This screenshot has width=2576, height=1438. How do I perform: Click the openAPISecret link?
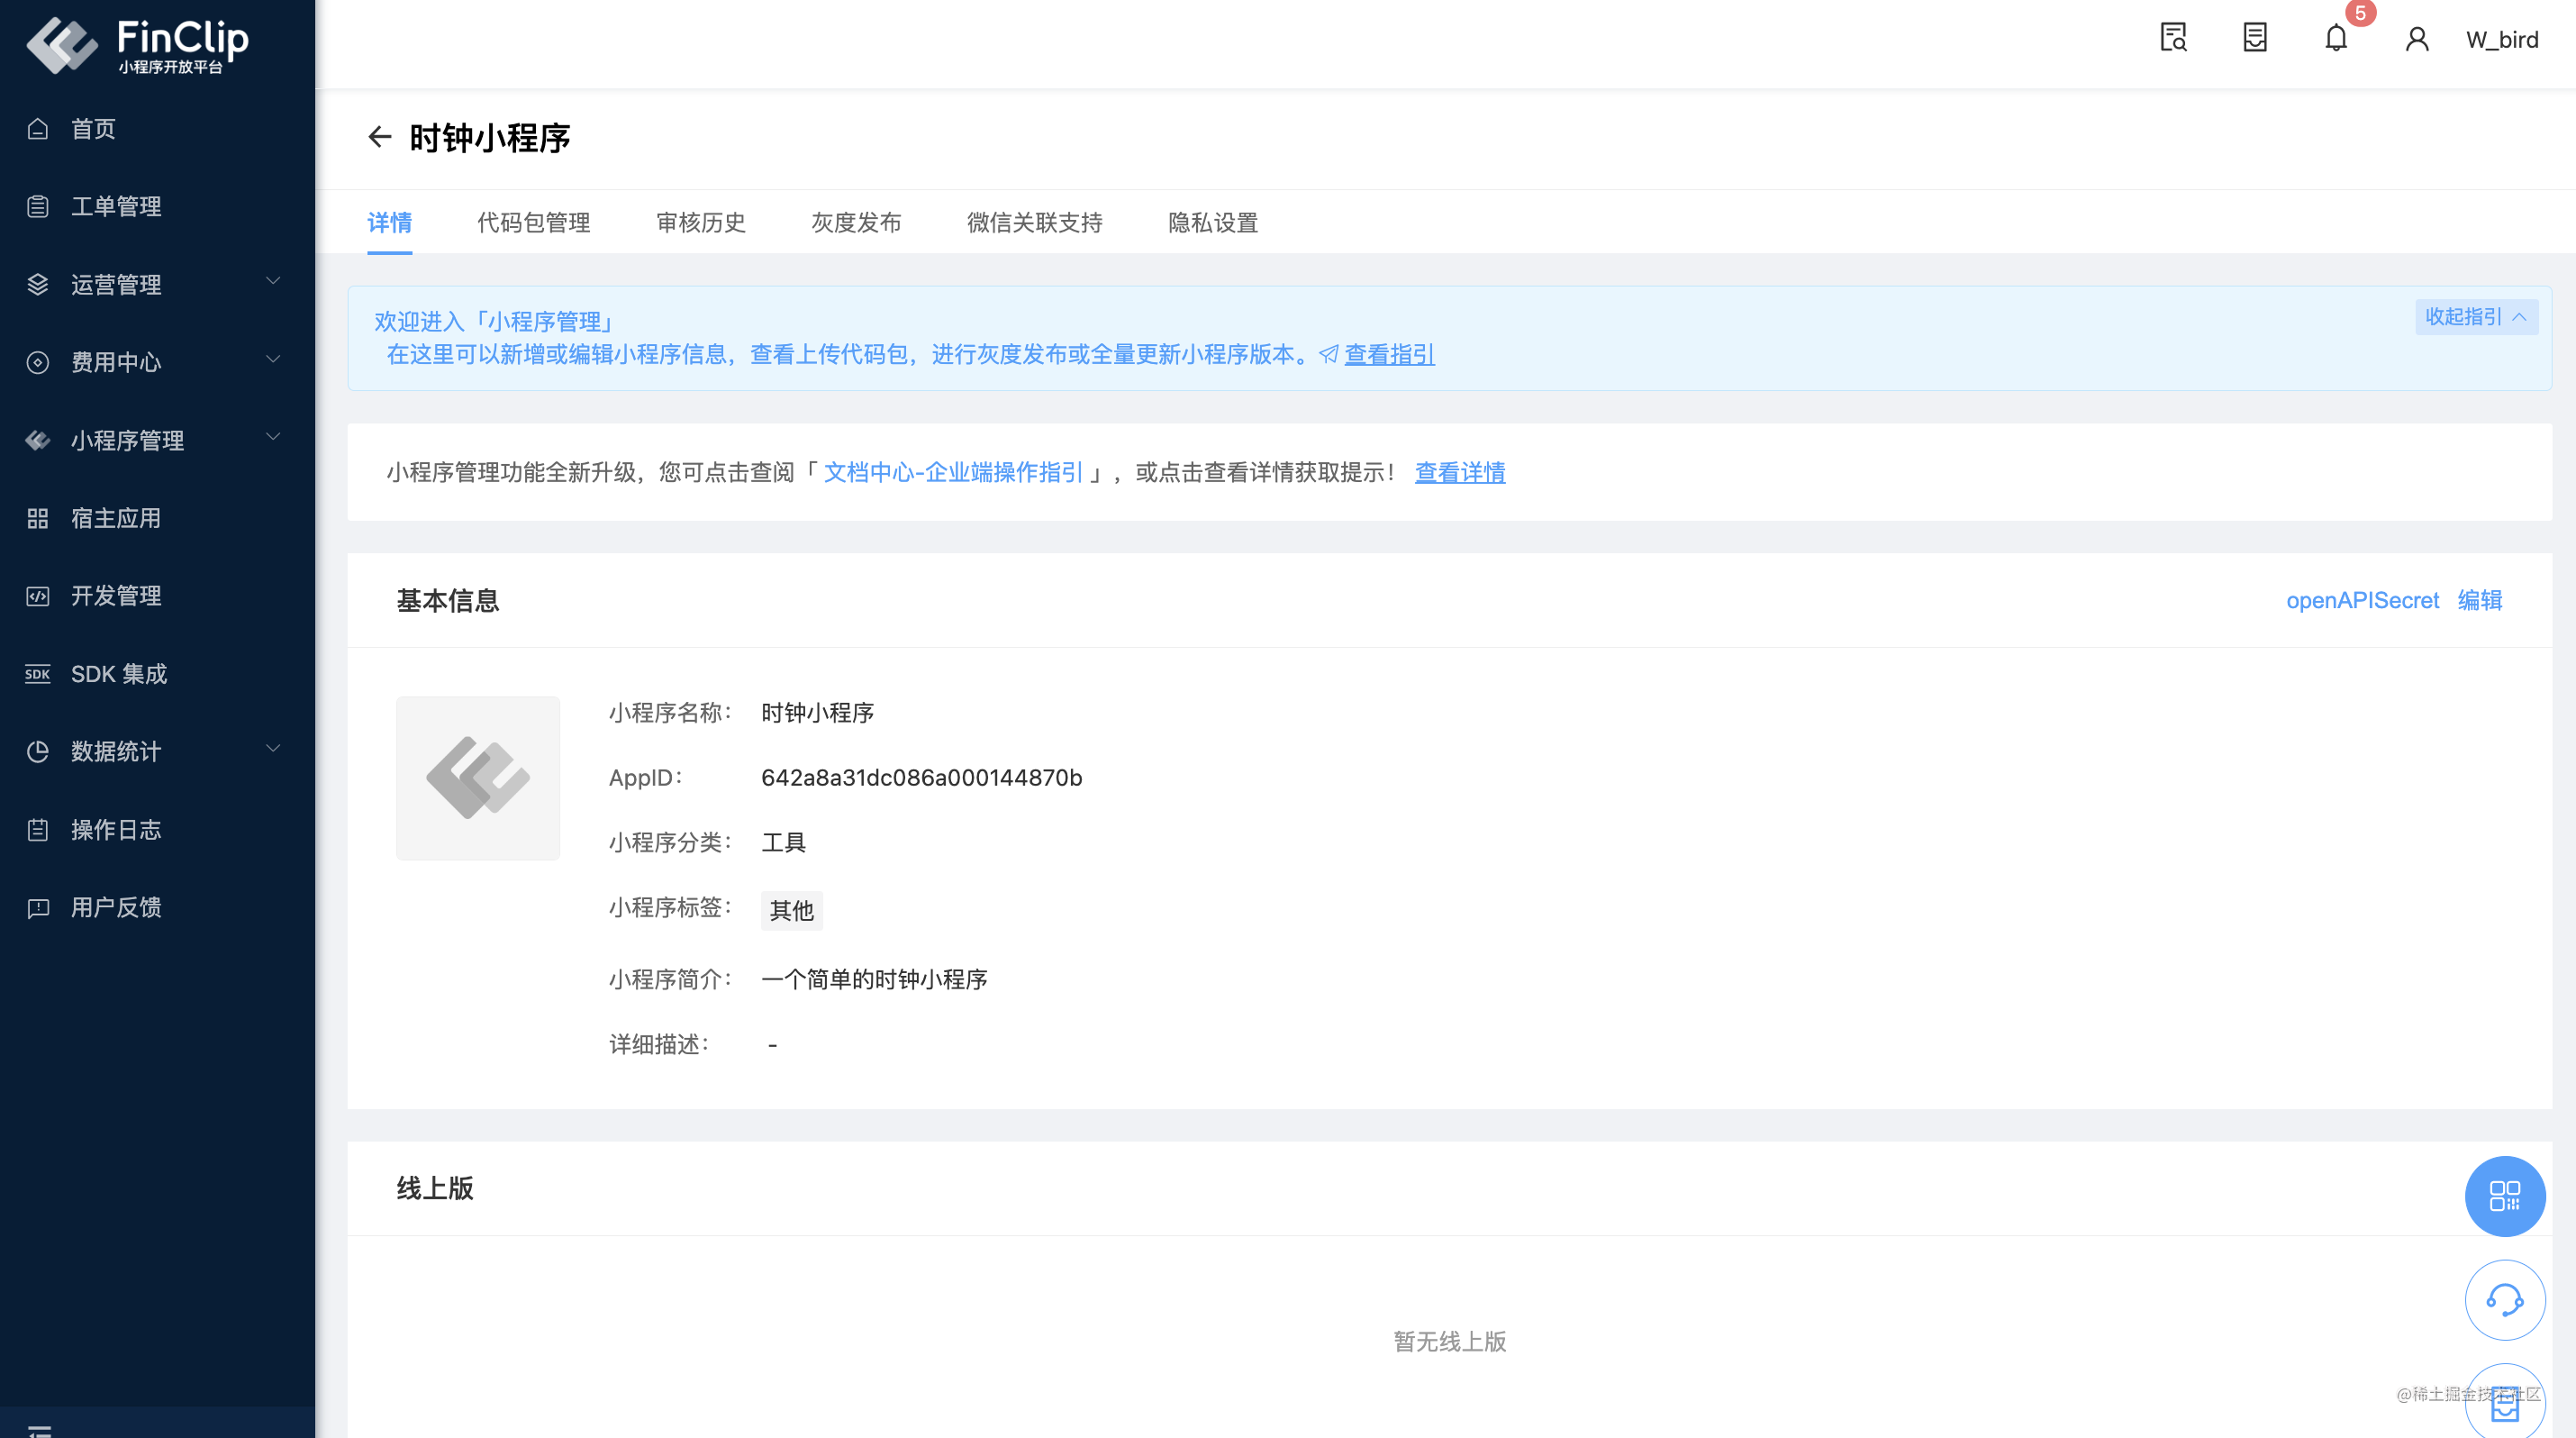coord(2362,601)
